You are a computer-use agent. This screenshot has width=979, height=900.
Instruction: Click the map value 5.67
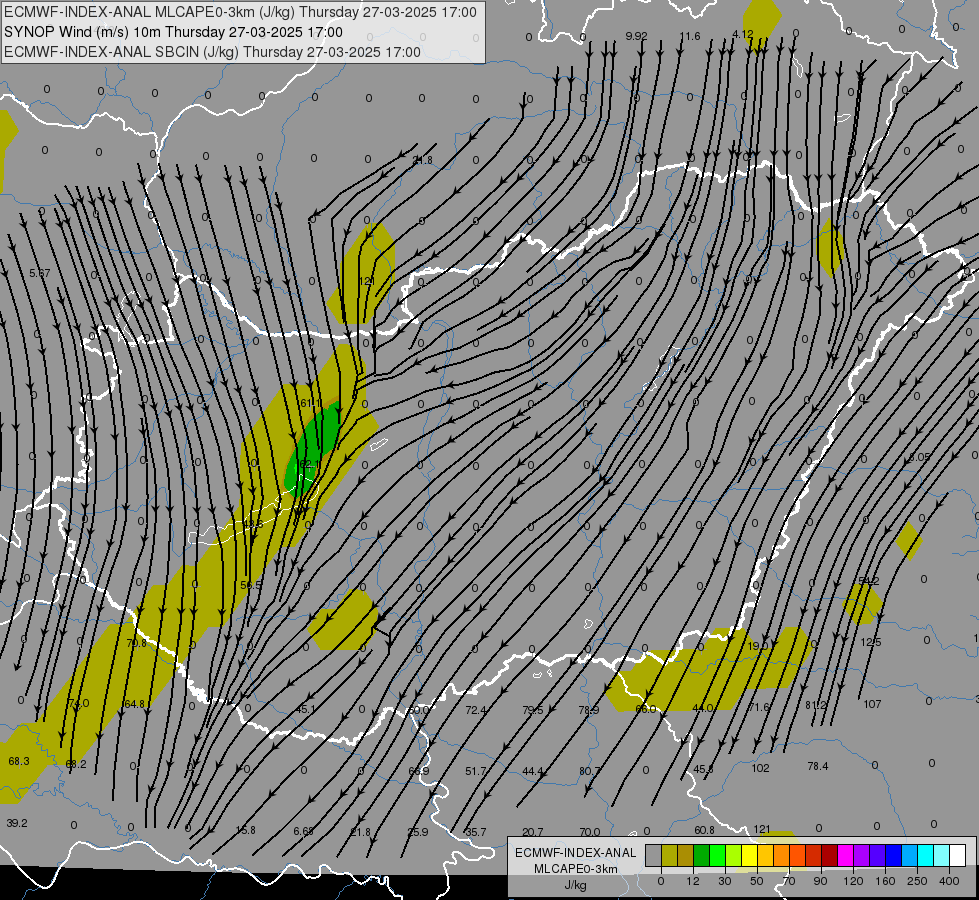(x=40, y=273)
